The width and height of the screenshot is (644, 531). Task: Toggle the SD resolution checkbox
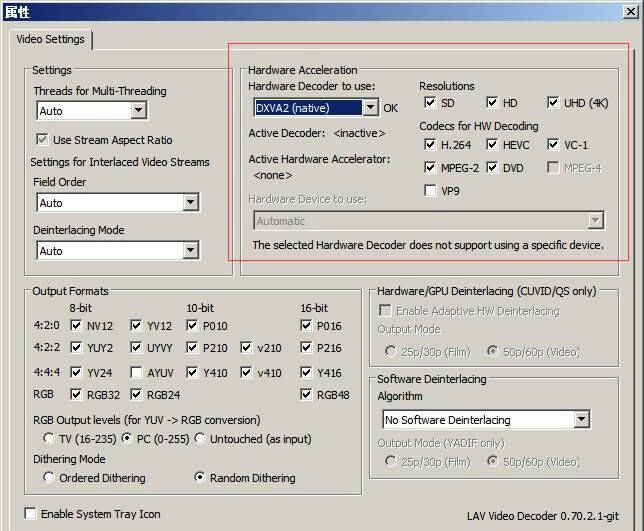coord(430,102)
